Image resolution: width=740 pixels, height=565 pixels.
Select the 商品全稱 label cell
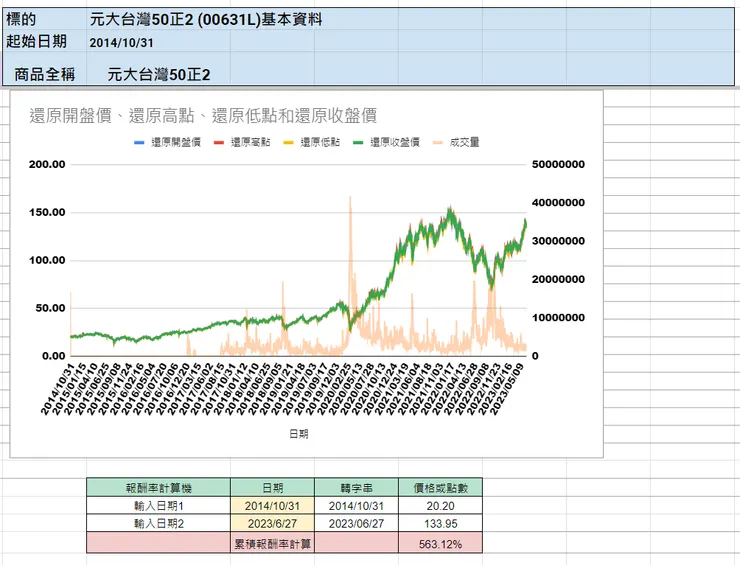44,74
